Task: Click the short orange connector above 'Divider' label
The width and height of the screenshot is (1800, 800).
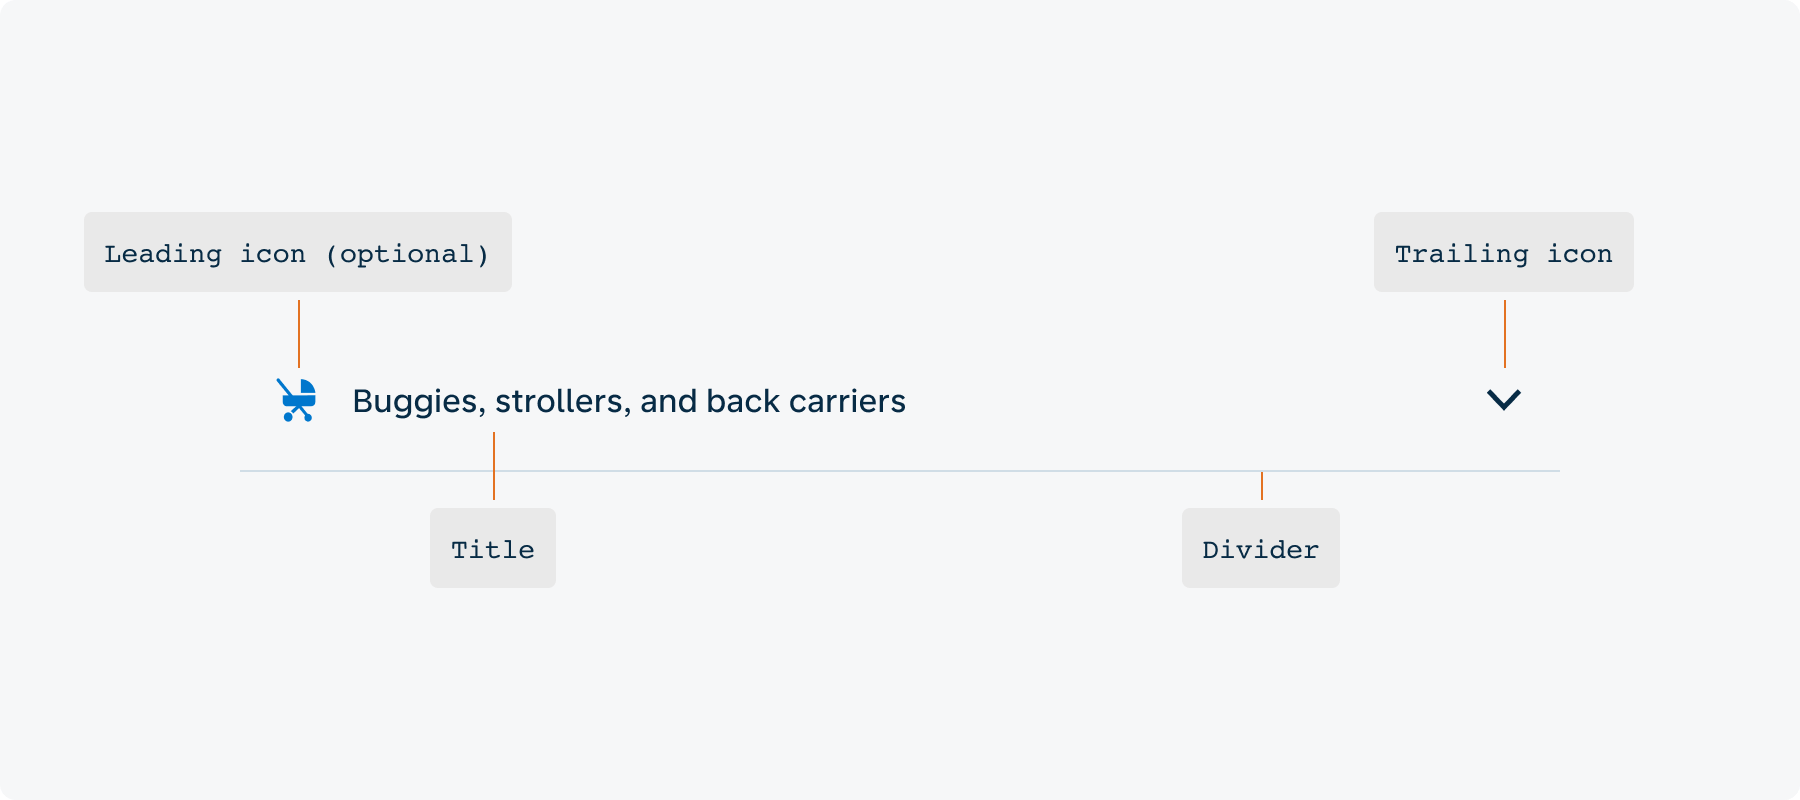Action: [x=1262, y=486]
